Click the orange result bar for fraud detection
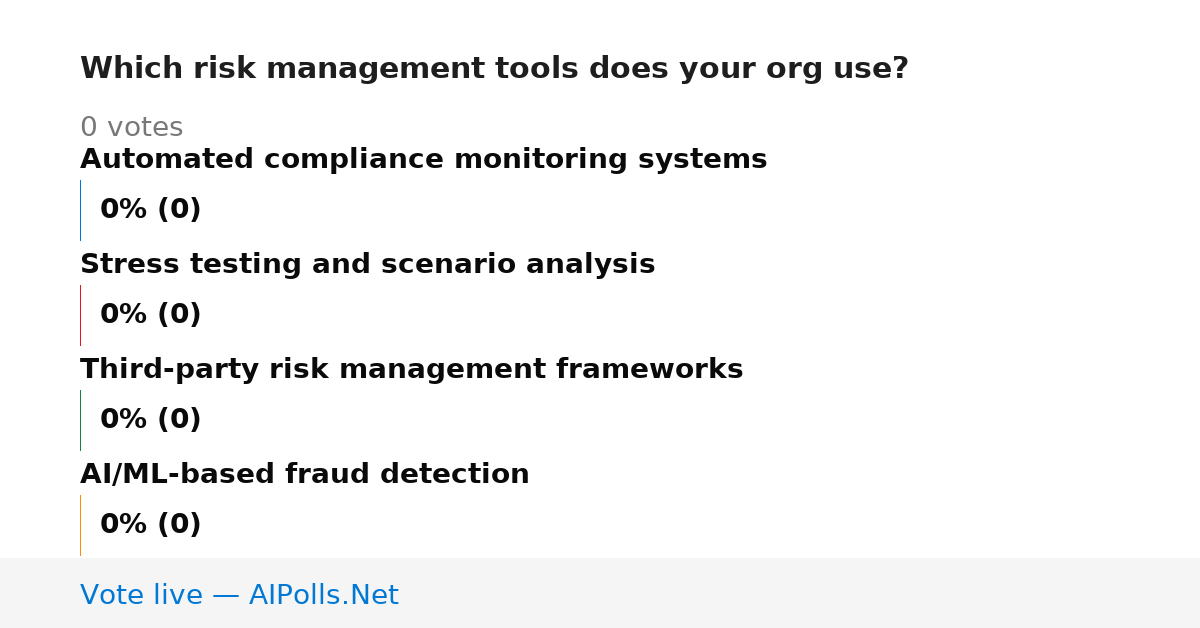This screenshot has width=1200, height=628. click(80, 525)
